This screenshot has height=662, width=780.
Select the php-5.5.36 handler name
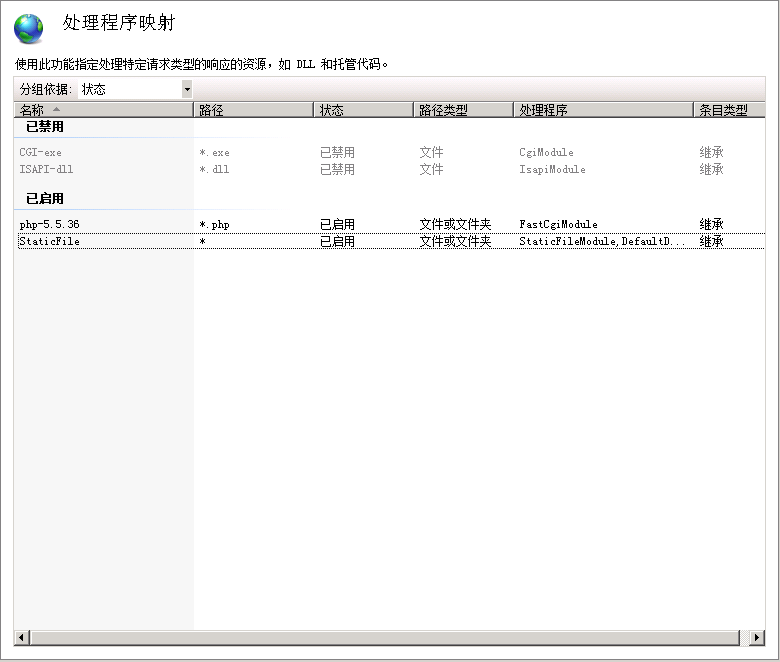pyautogui.click(x=49, y=224)
